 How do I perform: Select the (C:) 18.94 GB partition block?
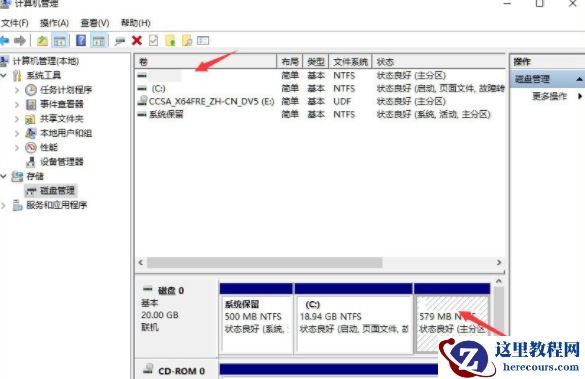[353, 318]
